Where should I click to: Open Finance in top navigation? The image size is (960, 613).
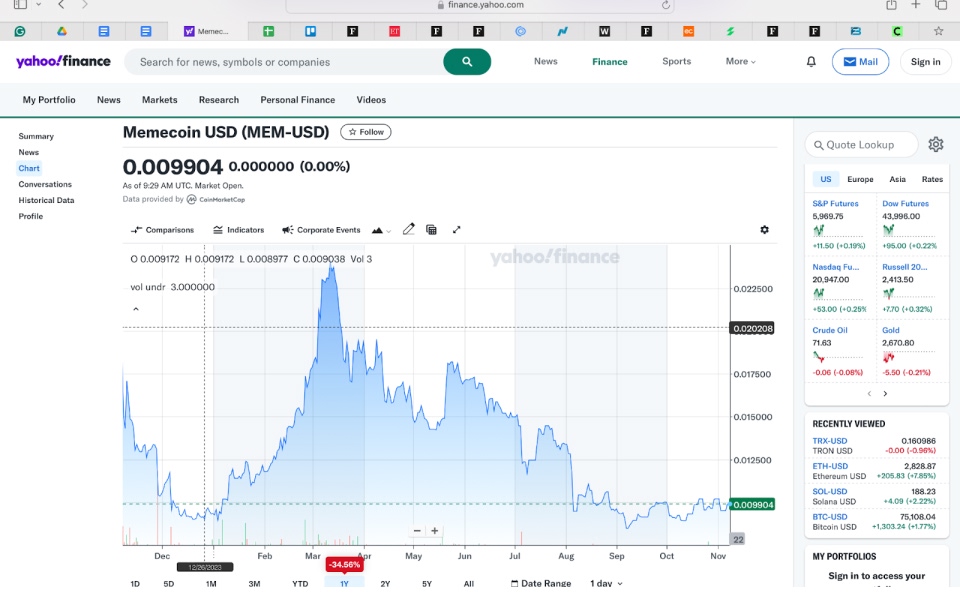(x=610, y=62)
